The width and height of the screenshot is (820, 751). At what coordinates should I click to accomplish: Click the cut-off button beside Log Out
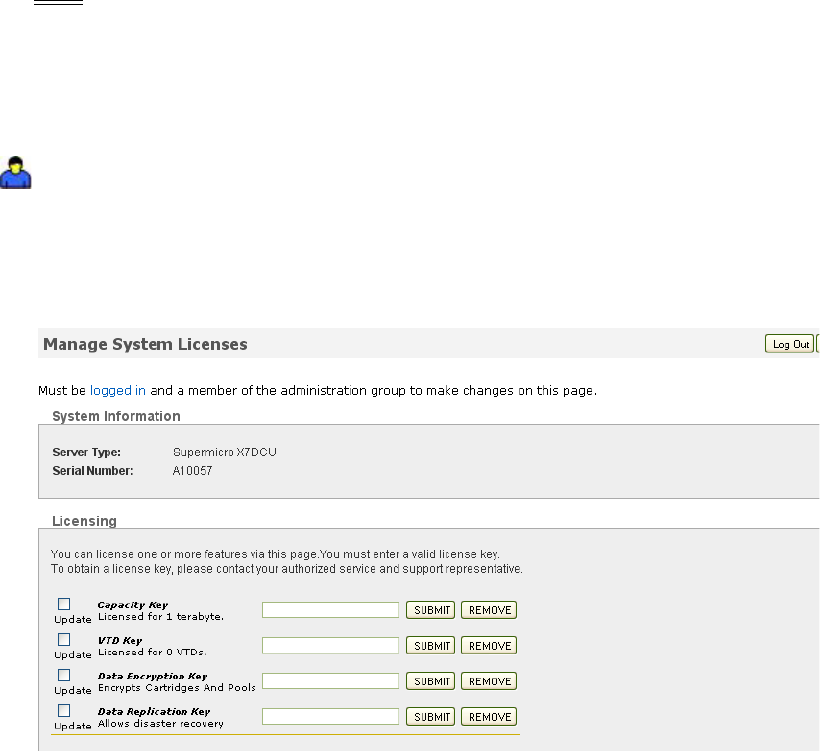(x=817, y=344)
